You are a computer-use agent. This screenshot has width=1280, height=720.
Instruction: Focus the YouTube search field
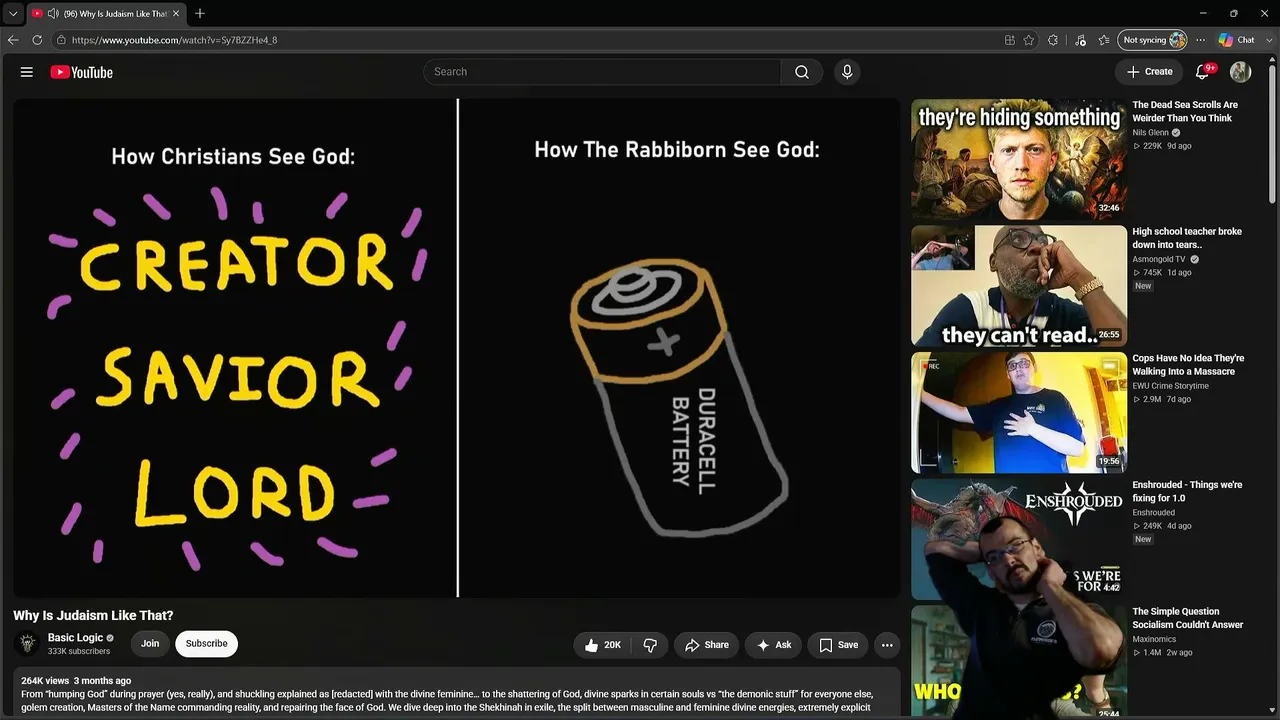pos(603,72)
